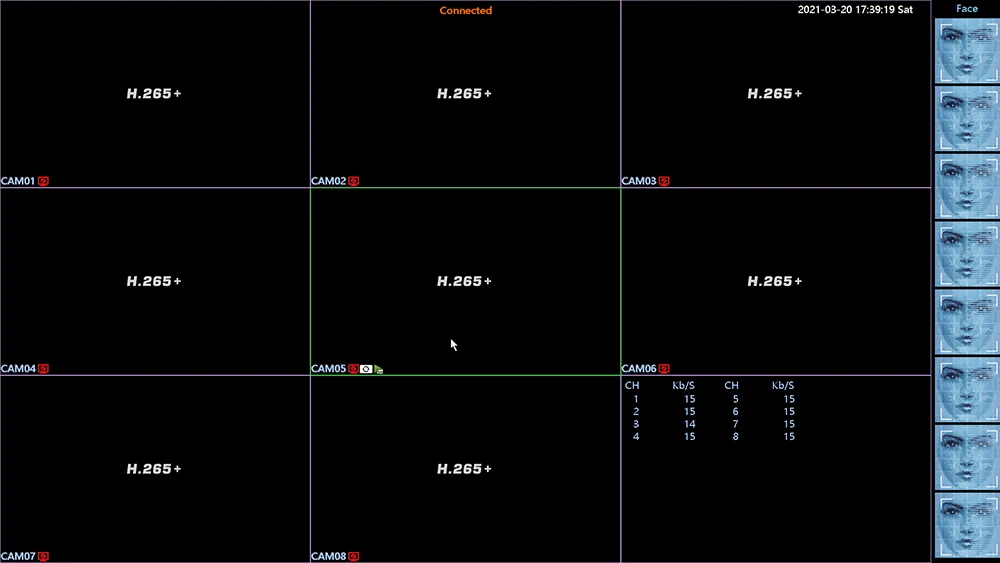Click the bitrate value 14 for channel 3
The image size is (1000, 563).
689,424
